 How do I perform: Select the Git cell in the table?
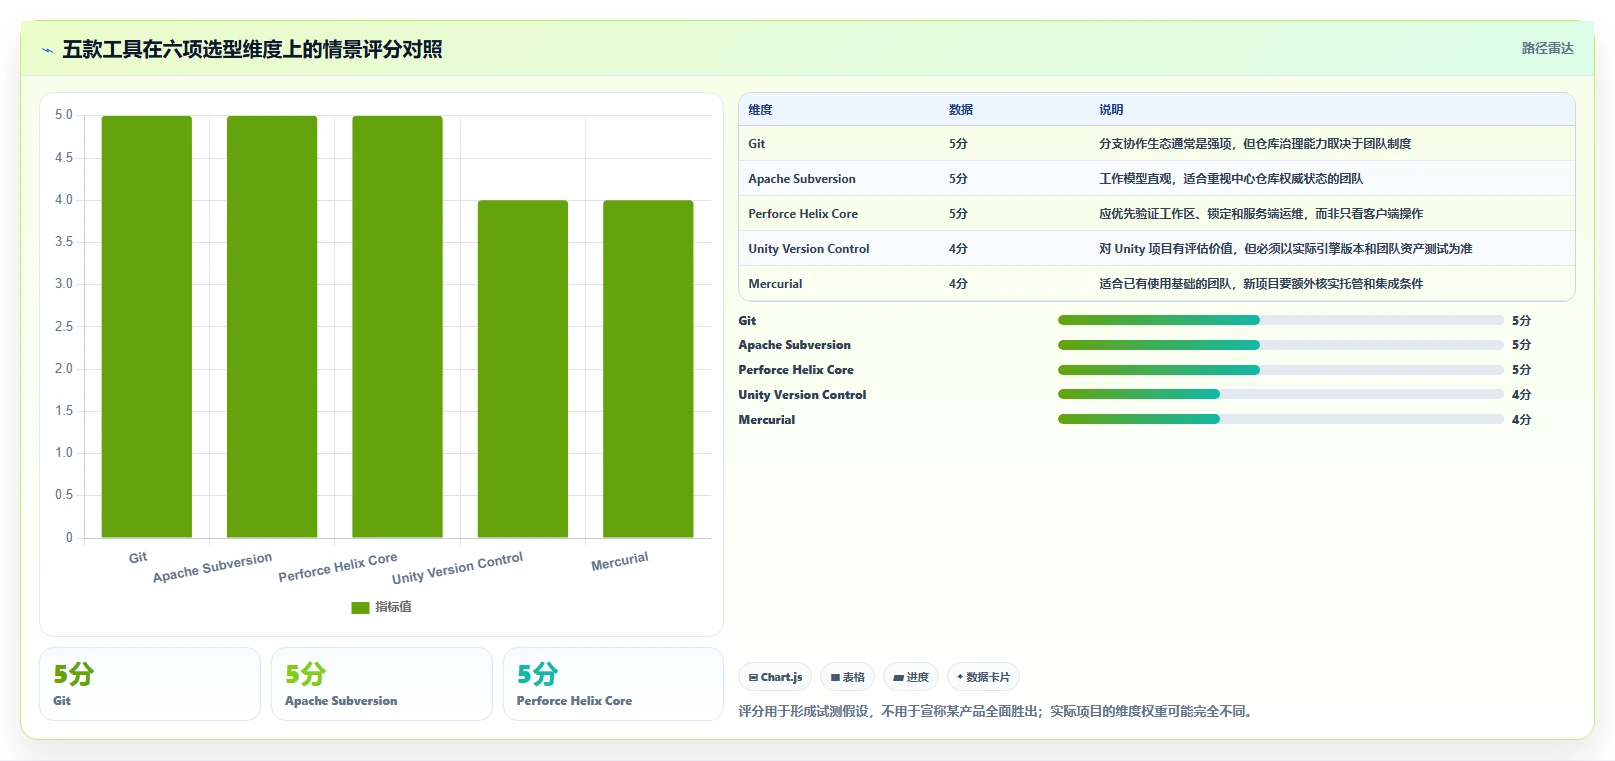tap(756, 144)
